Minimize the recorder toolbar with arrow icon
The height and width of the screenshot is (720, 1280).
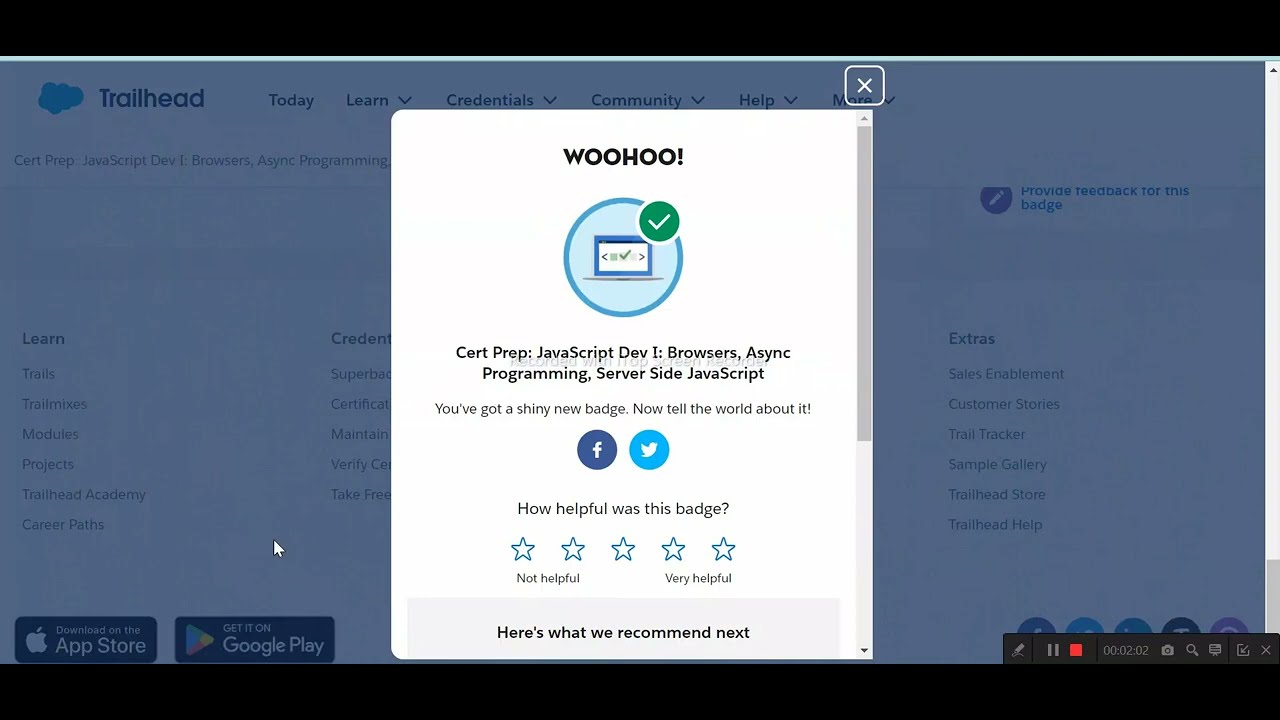pyautogui.click(x=1243, y=650)
